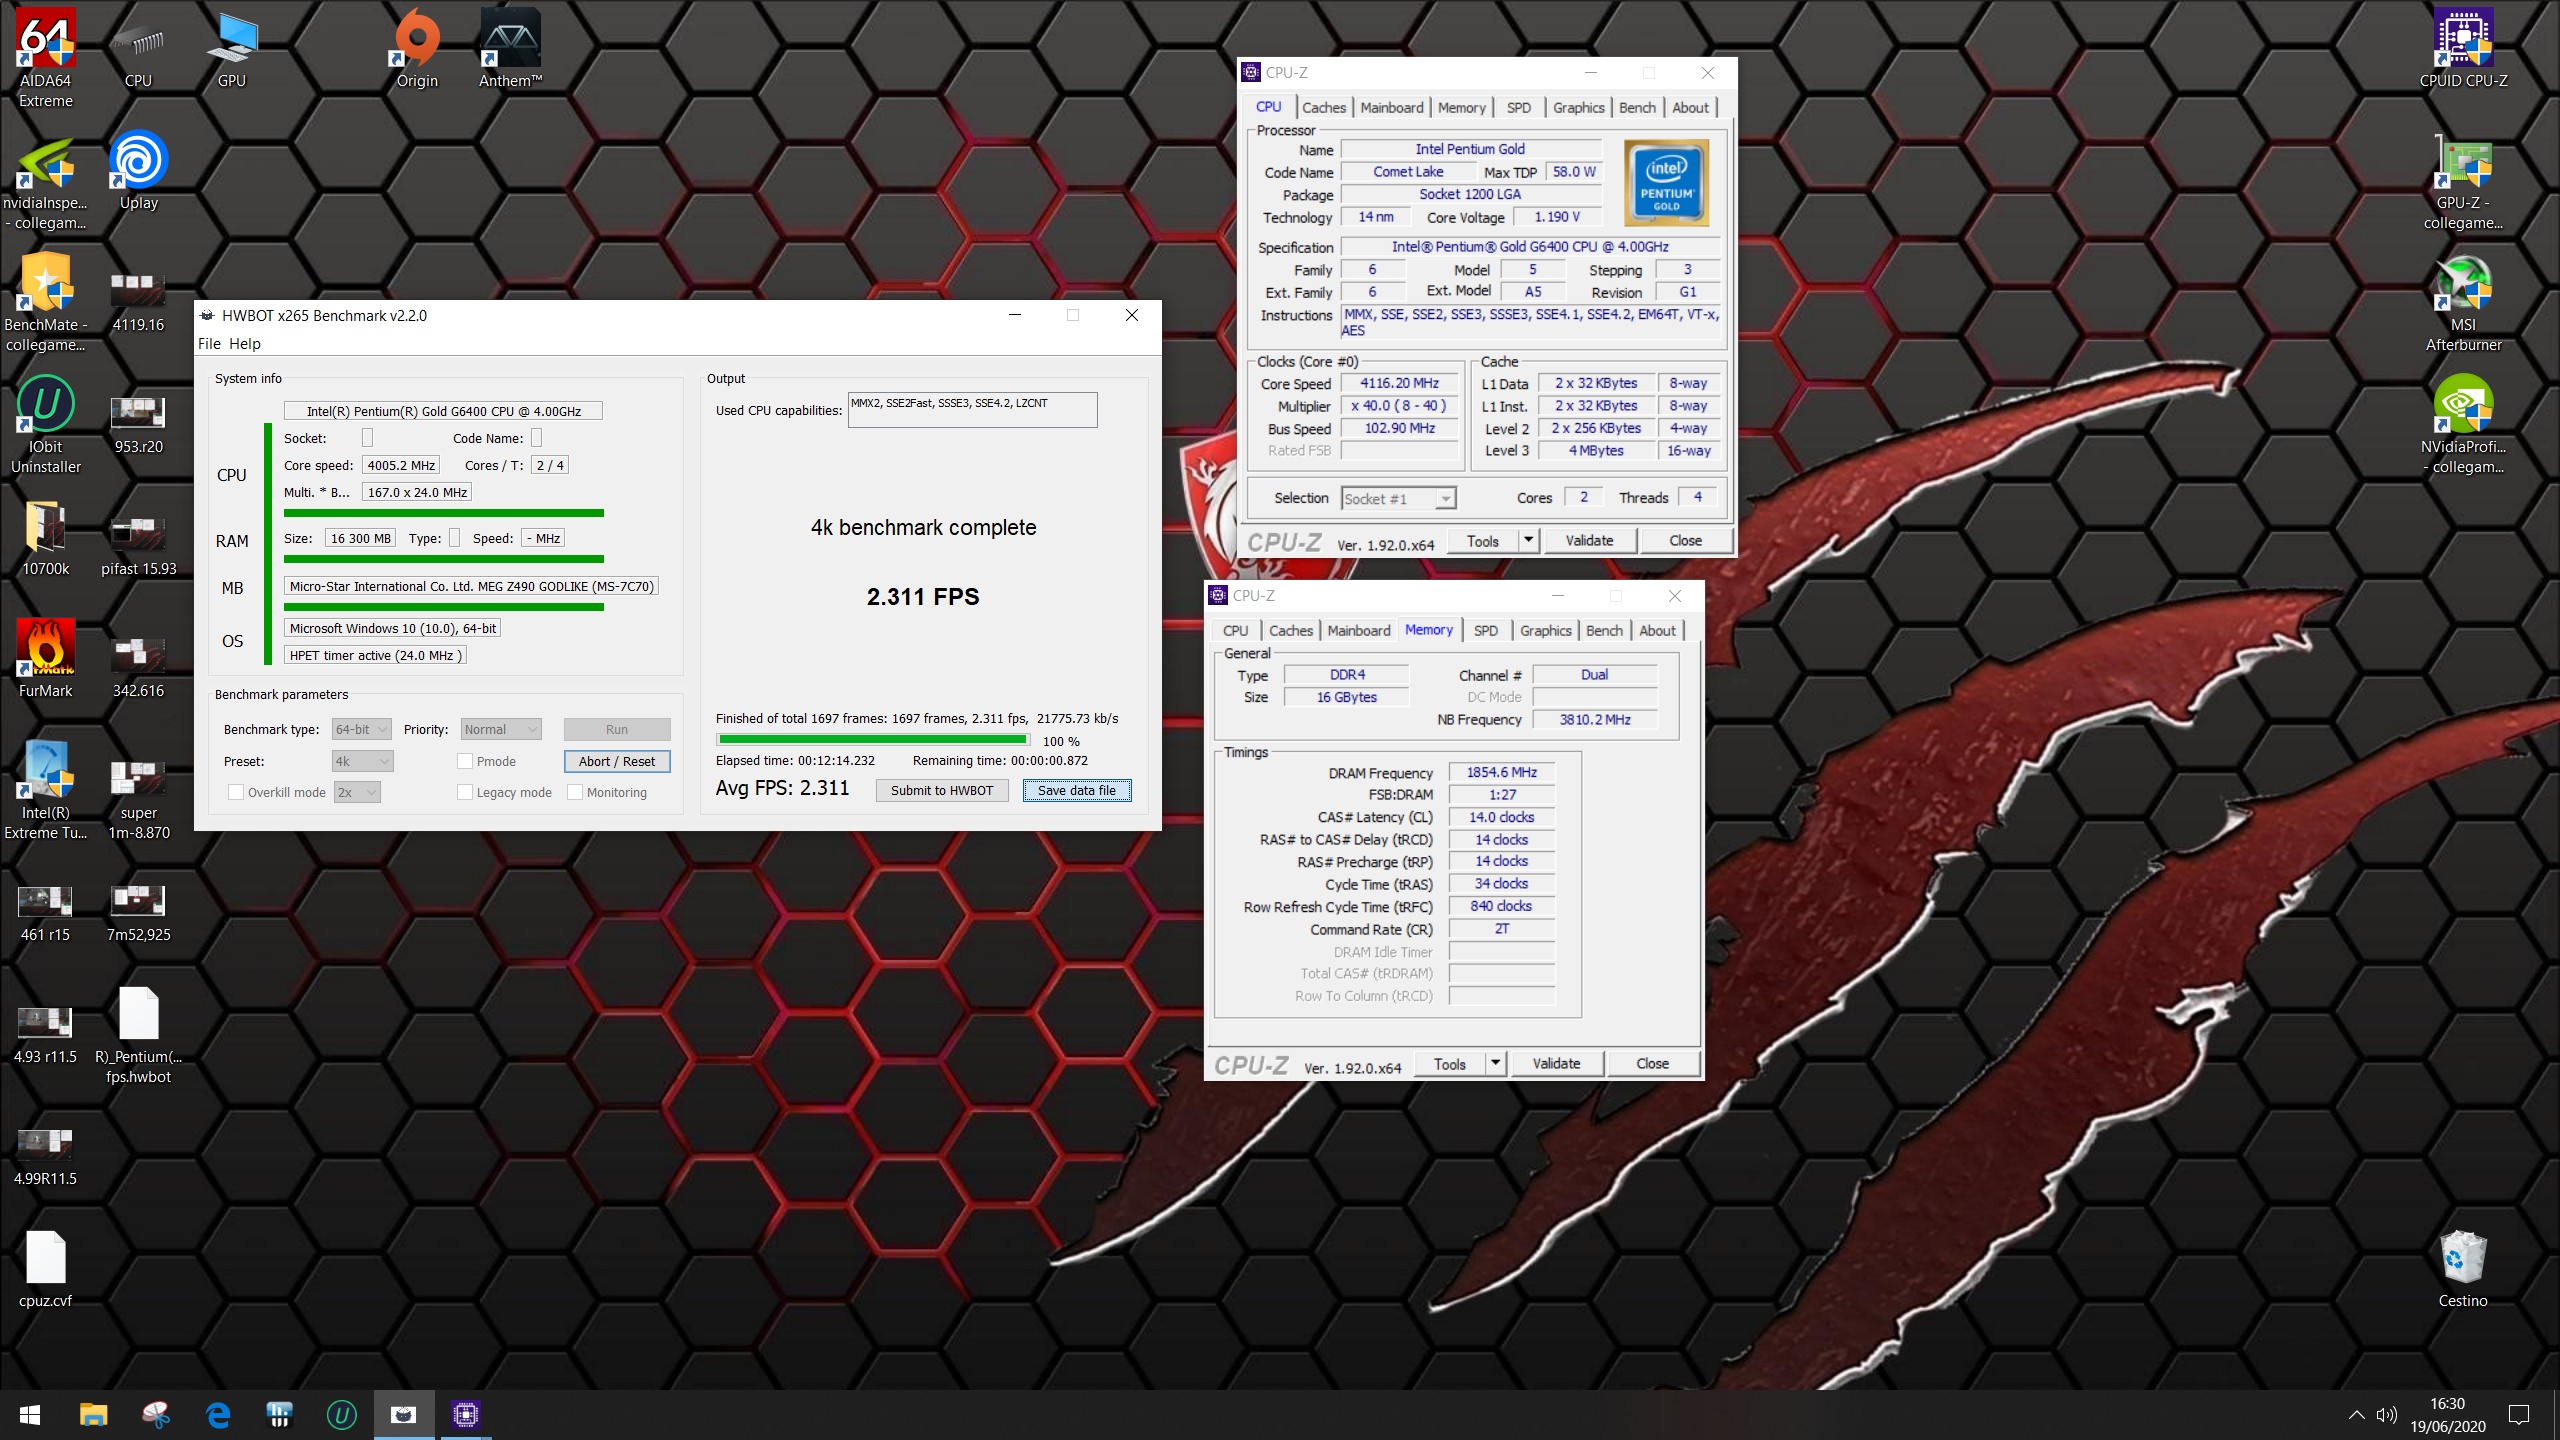Image resolution: width=2560 pixels, height=1440 pixels.
Task: Enable the Overkill mode checkbox
Action: [x=236, y=792]
